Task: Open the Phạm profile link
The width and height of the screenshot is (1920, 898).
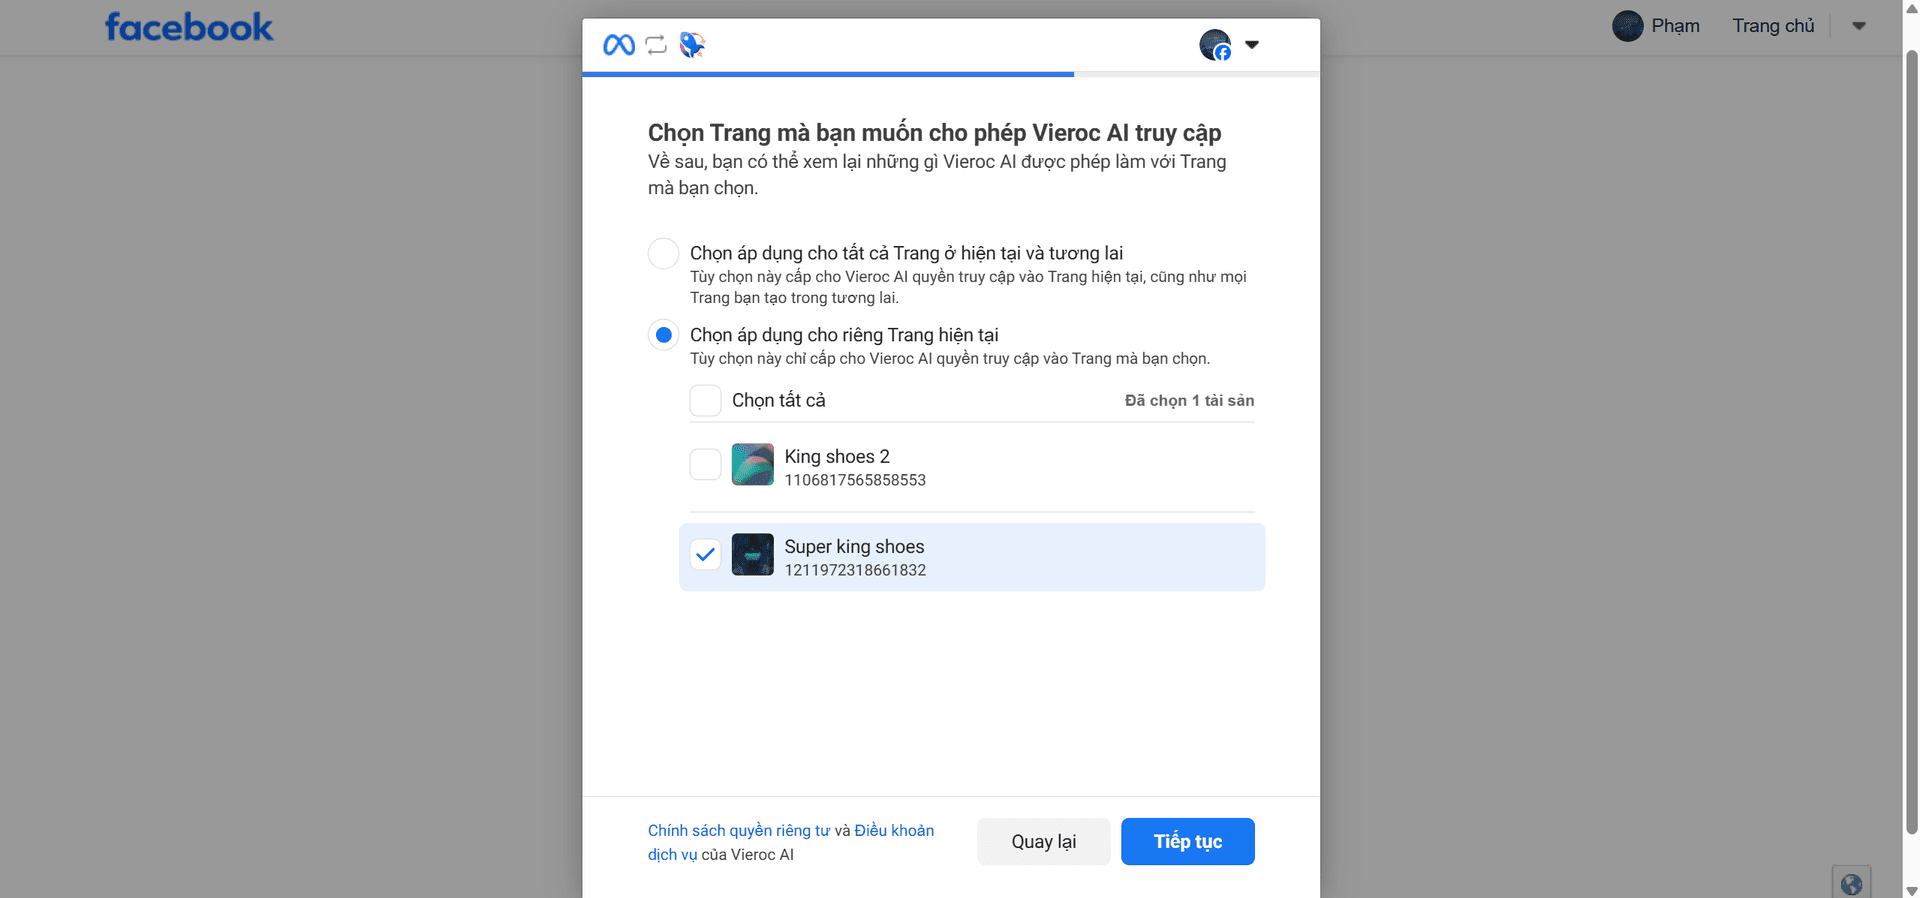Action: [1675, 26]
